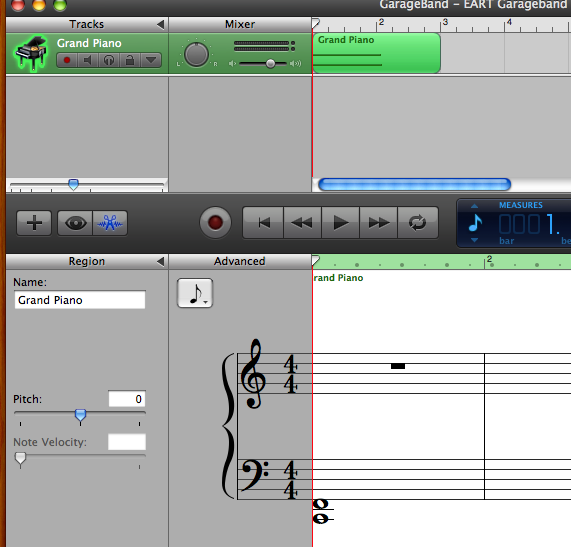Click LCD mode down arrow
This screenshot has height=547, width=571.
(x=474, y=240)
